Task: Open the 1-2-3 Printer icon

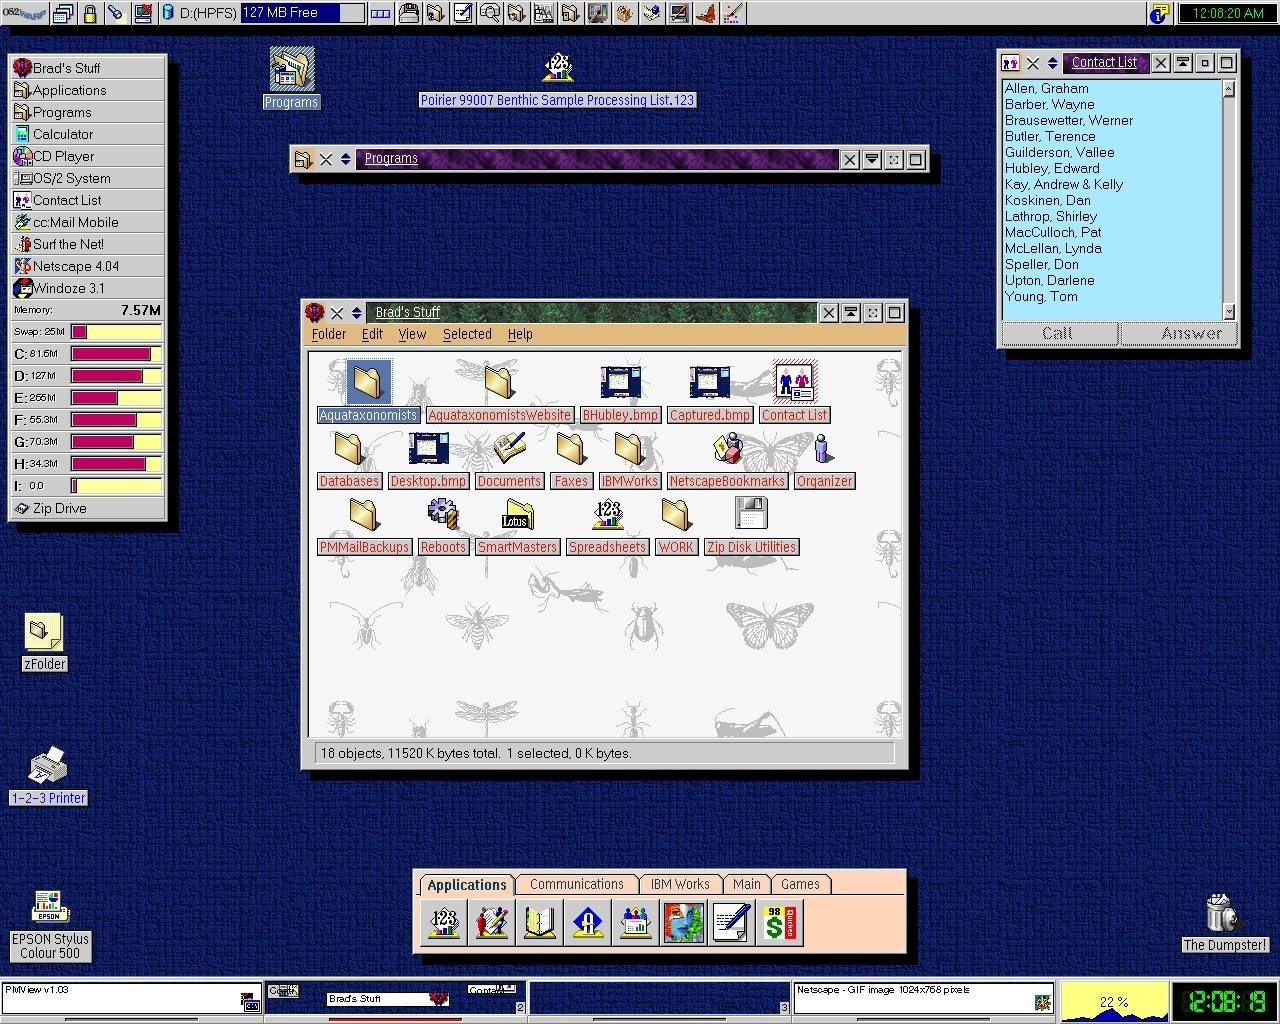Action: click(x=47, y=767)
